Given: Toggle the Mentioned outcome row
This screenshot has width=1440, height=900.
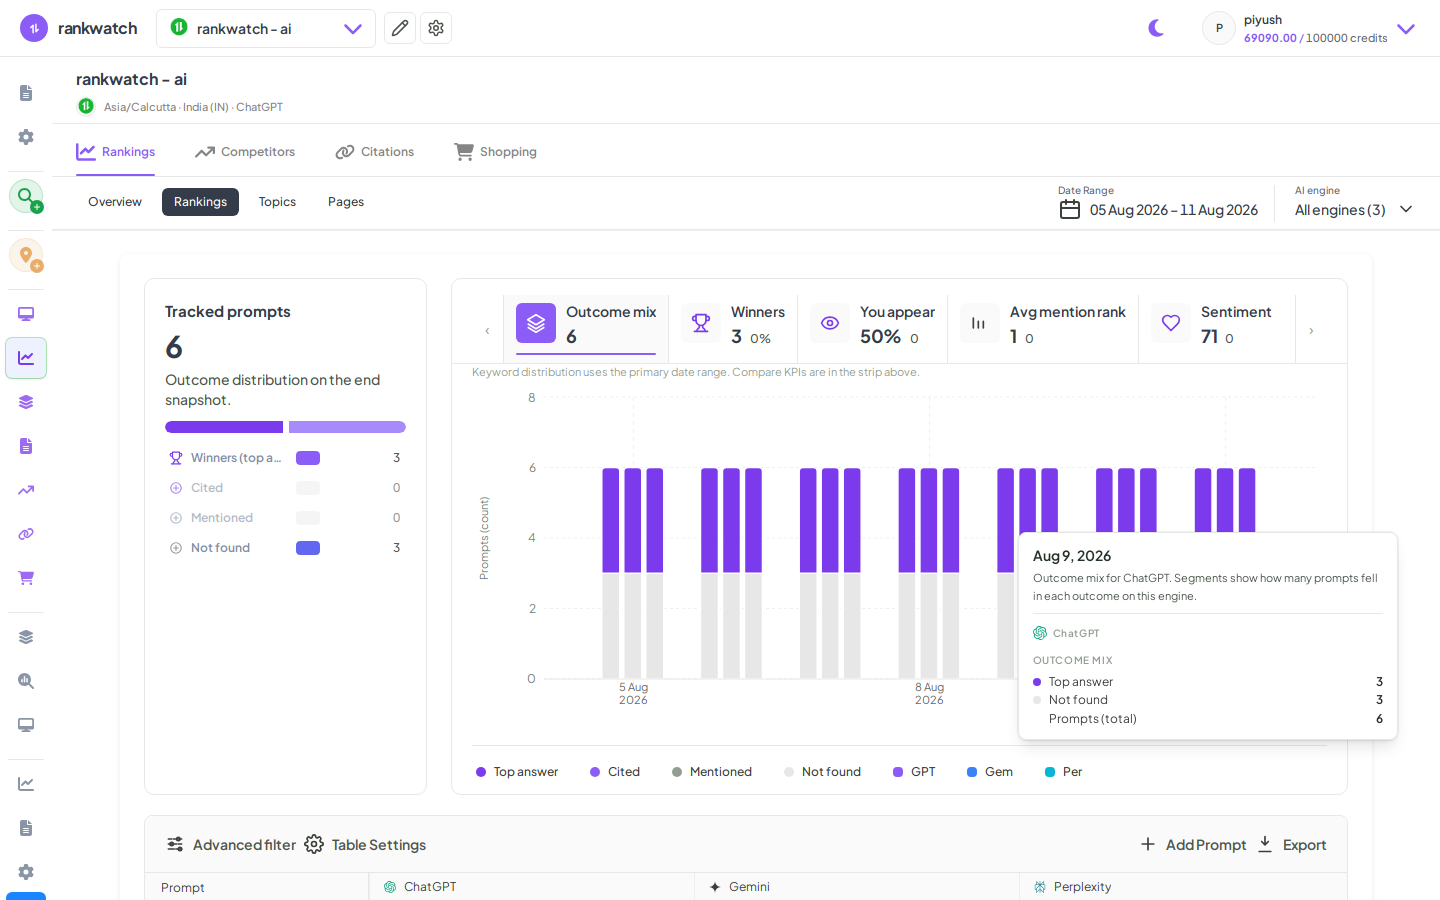Looking at the screenshot, I should (285, 518).
